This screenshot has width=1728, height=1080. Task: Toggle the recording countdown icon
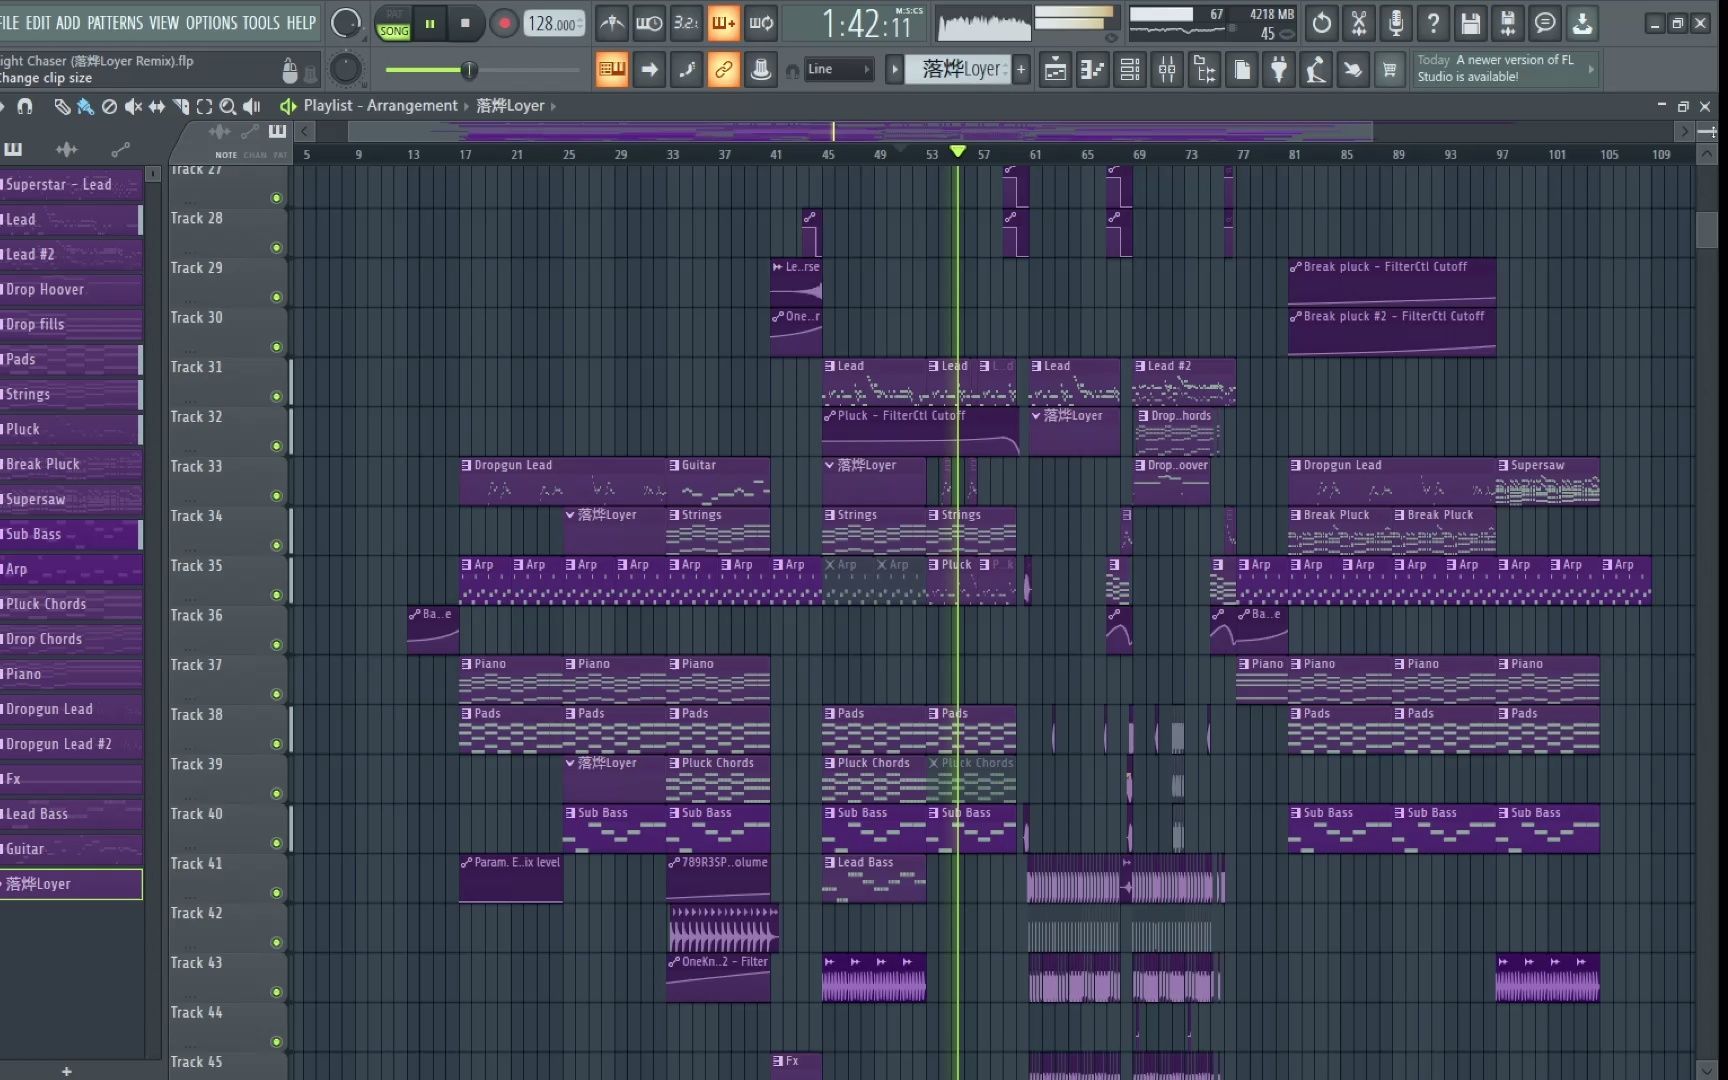click(686, 23)
